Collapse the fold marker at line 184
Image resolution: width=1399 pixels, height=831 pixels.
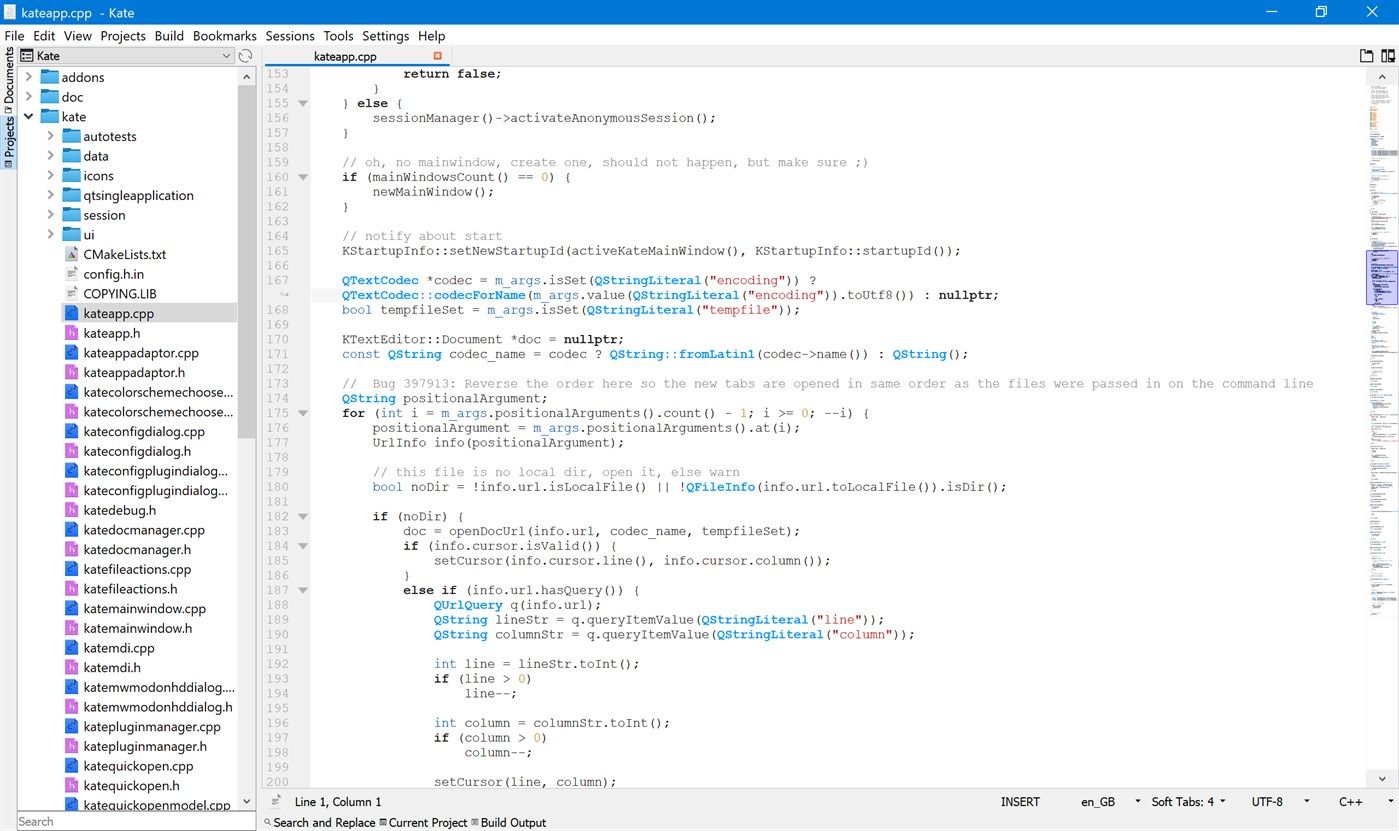[x=303, y=546]
